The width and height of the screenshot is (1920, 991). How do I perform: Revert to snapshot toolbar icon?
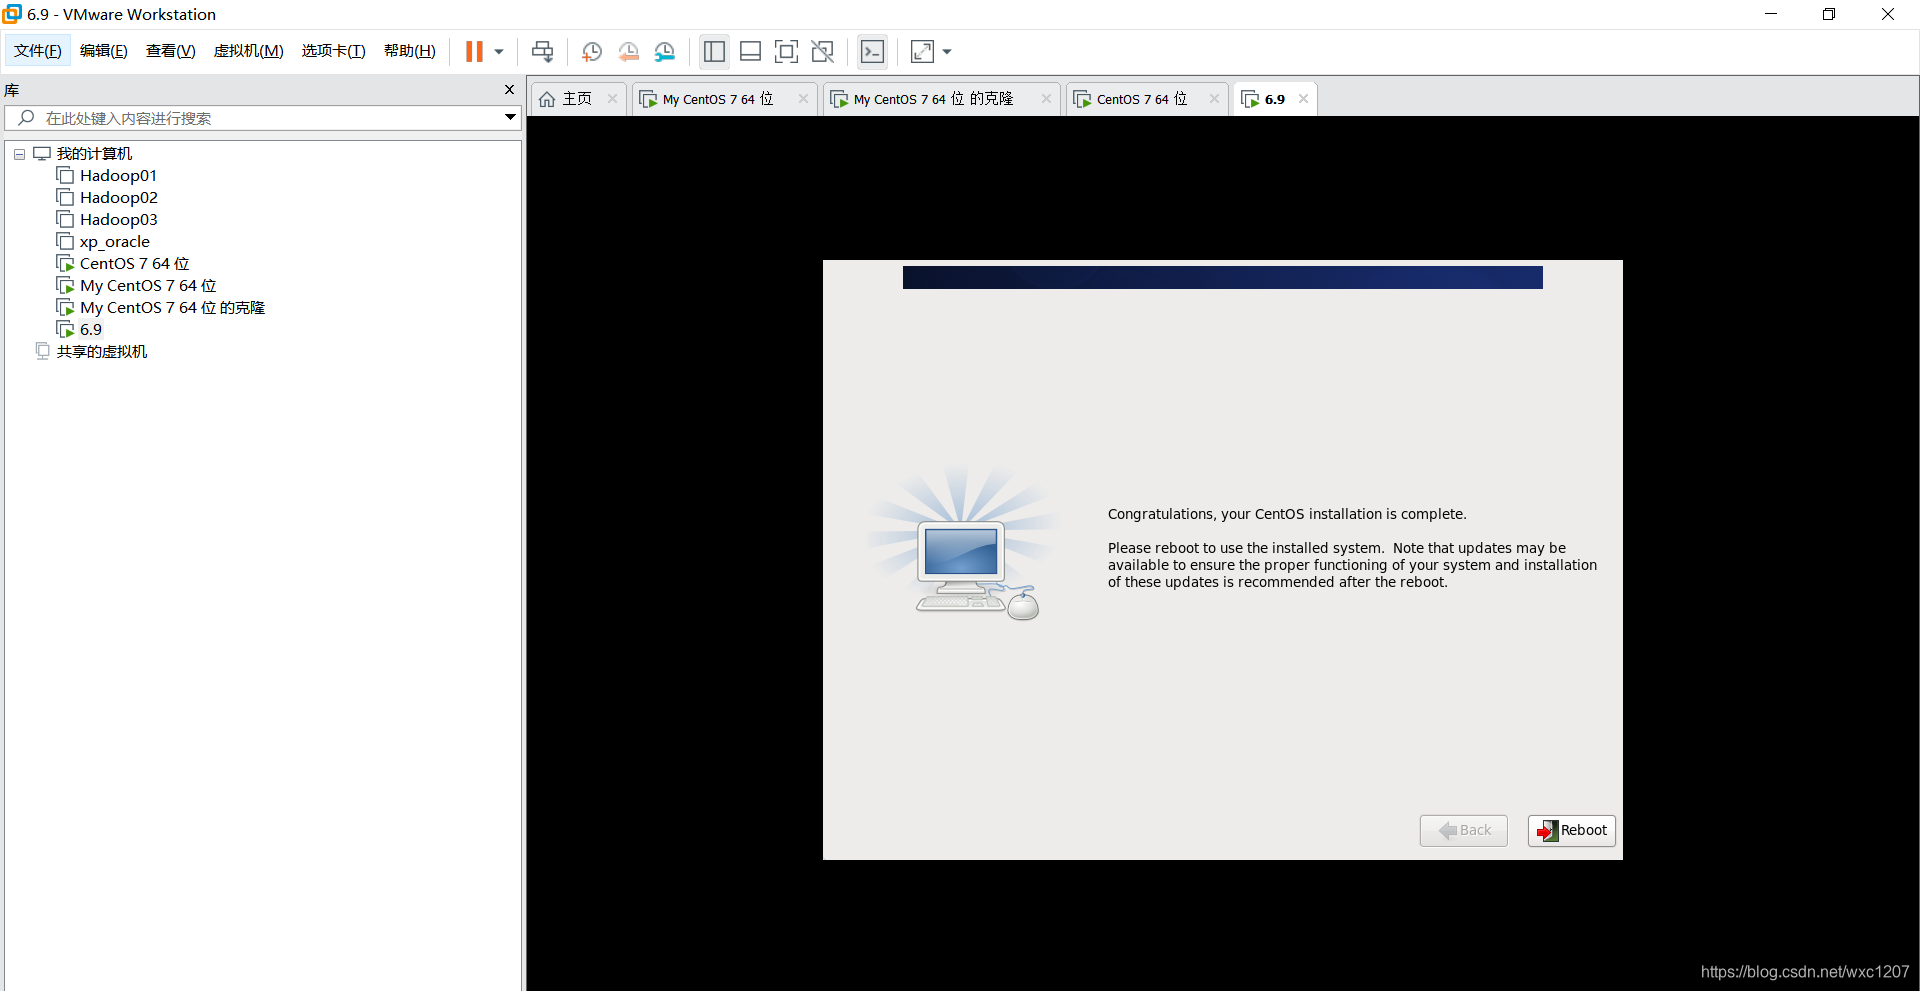(x=628, y=51)
